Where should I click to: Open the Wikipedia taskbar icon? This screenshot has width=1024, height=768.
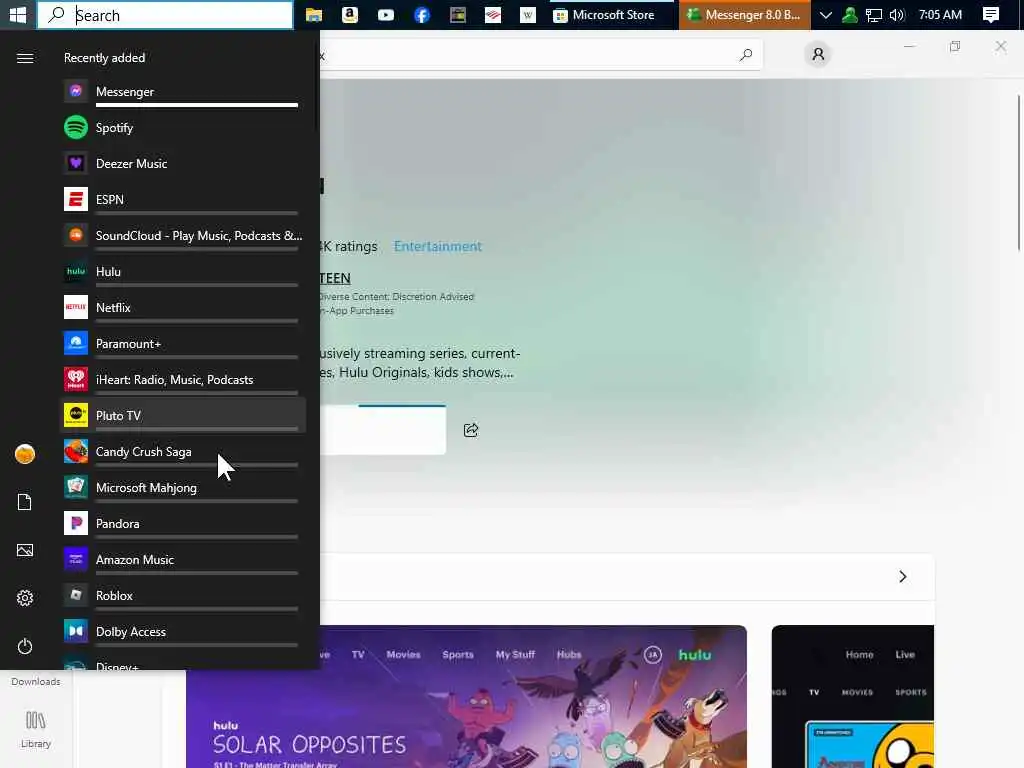tap(528, 14)
